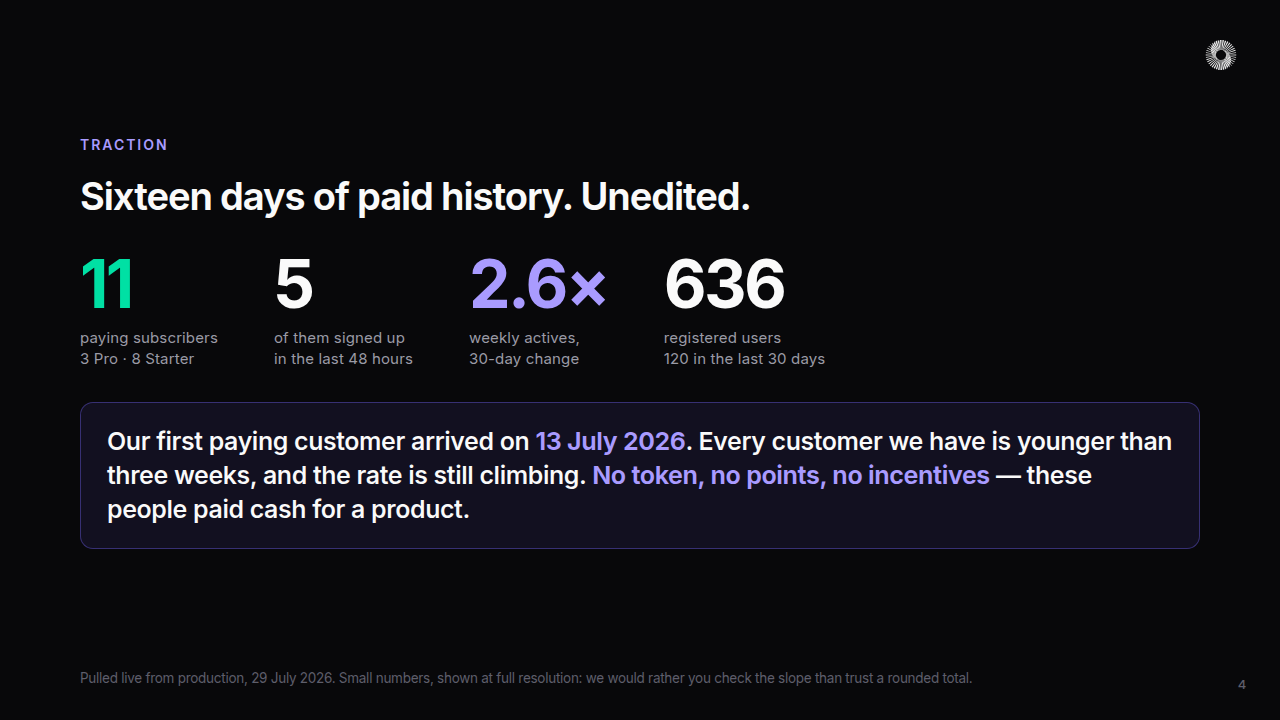Click the highlighted date '13 July 2026'
Viewport: 1280px width, 720px height.
point(610,441)
